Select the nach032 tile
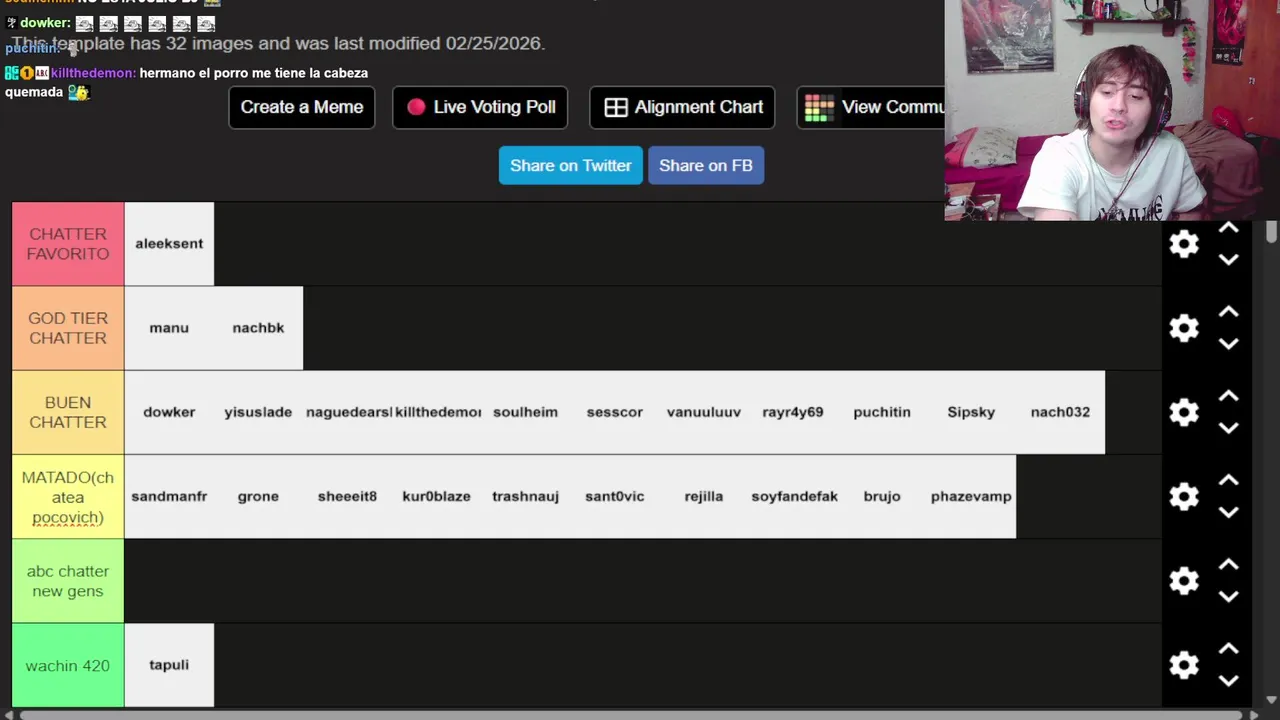The image size is (1280, 720). click(1060, 412)
